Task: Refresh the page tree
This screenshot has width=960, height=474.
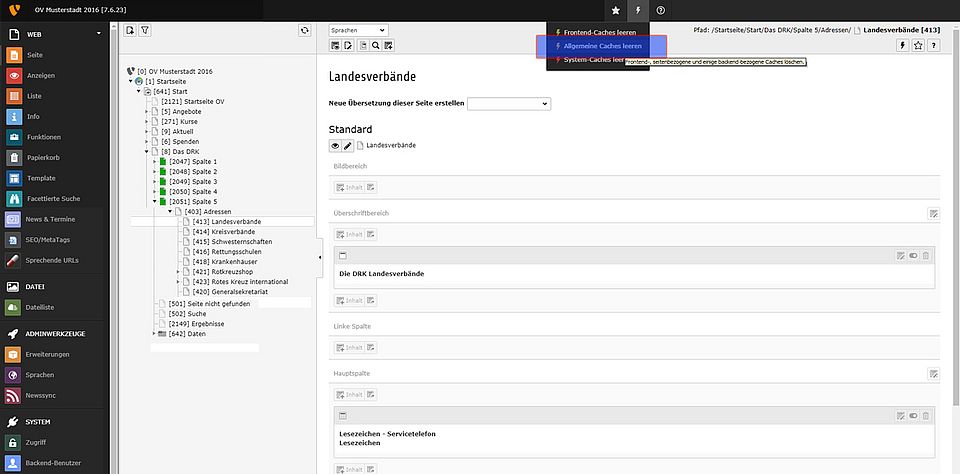Action: (304, 31)
